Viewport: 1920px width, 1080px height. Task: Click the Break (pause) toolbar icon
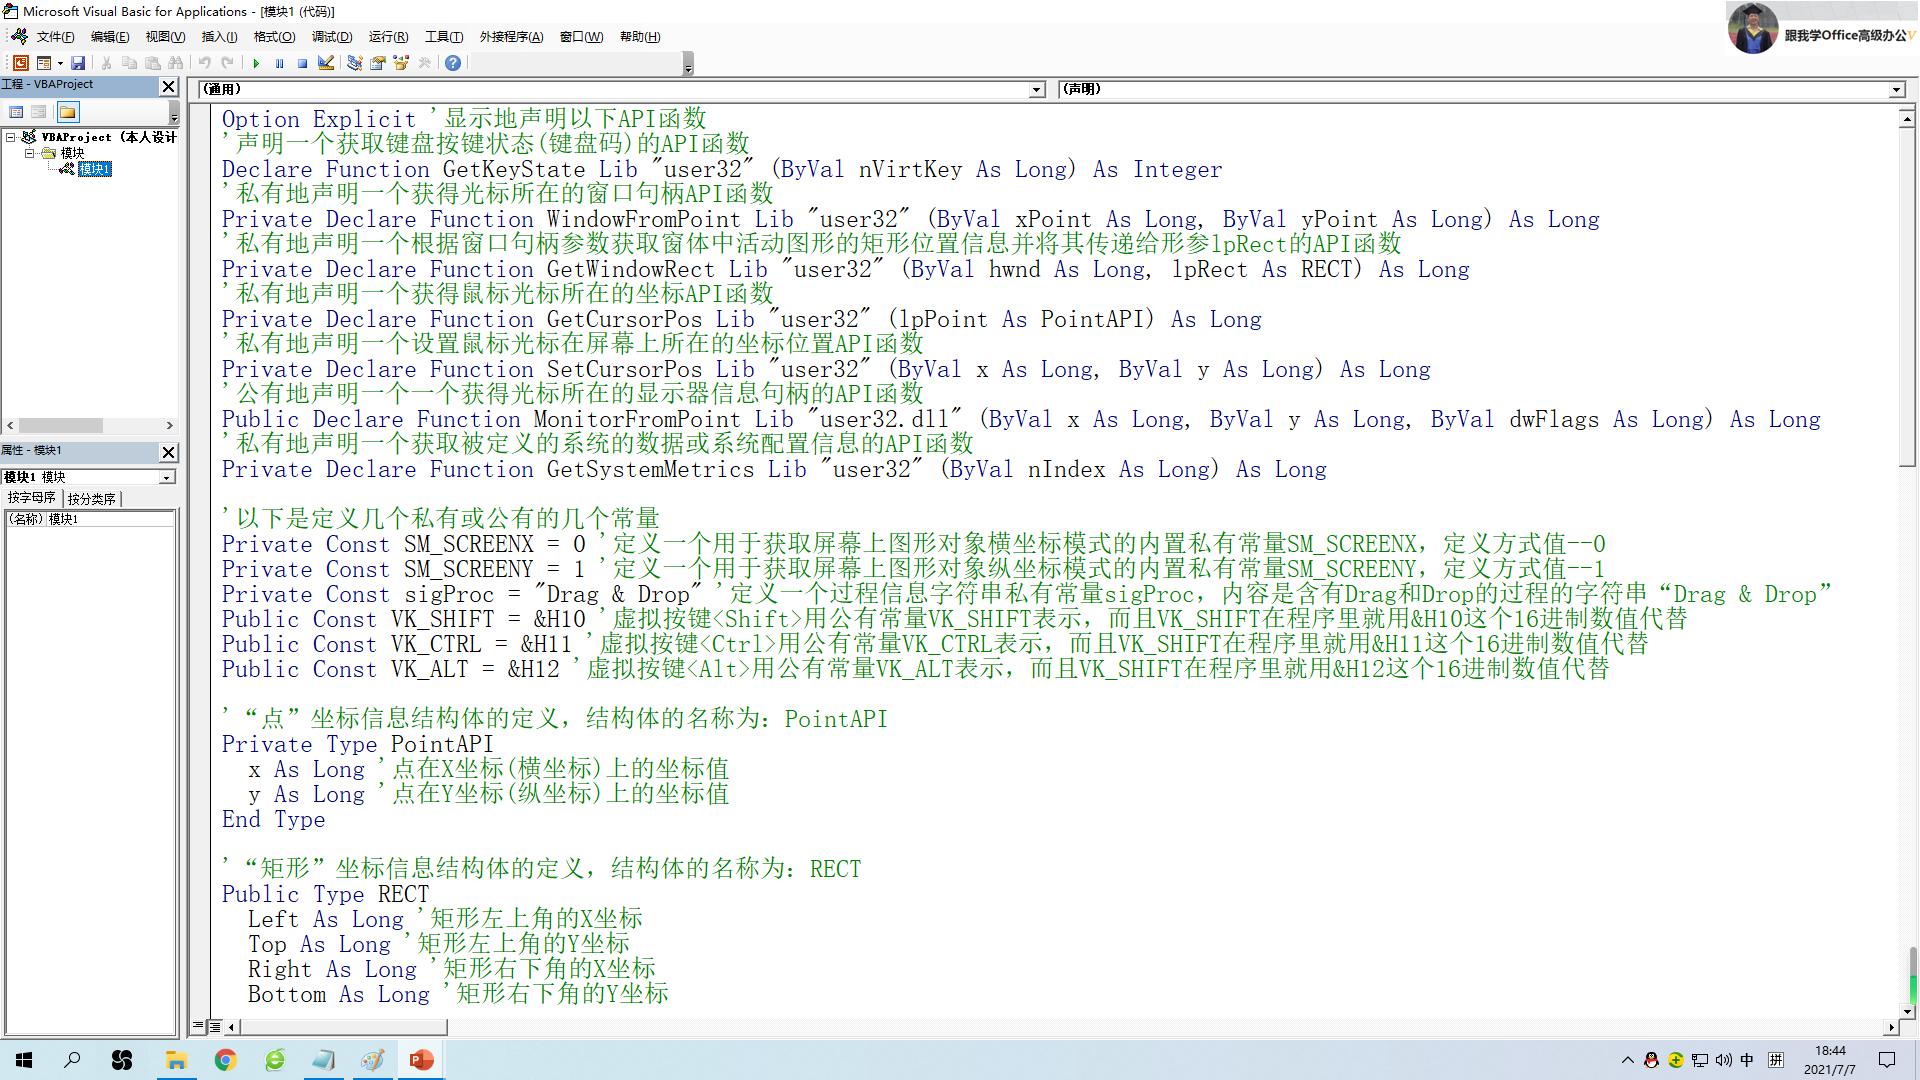pos(279,63)
